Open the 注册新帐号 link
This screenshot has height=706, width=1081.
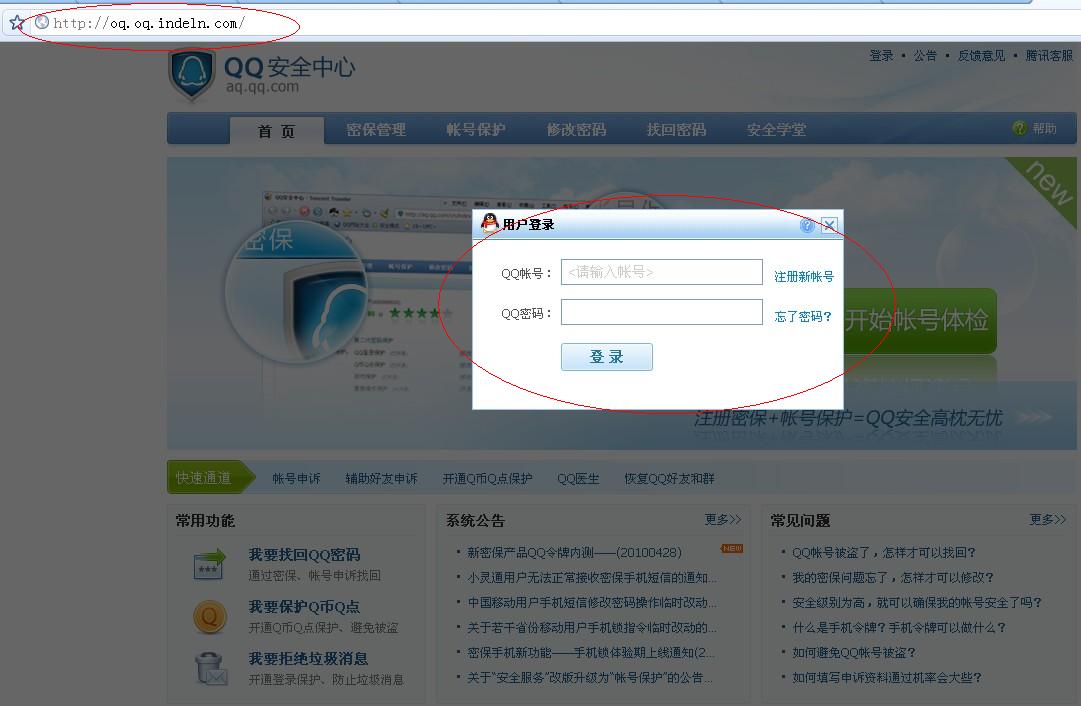click(803, 276)
